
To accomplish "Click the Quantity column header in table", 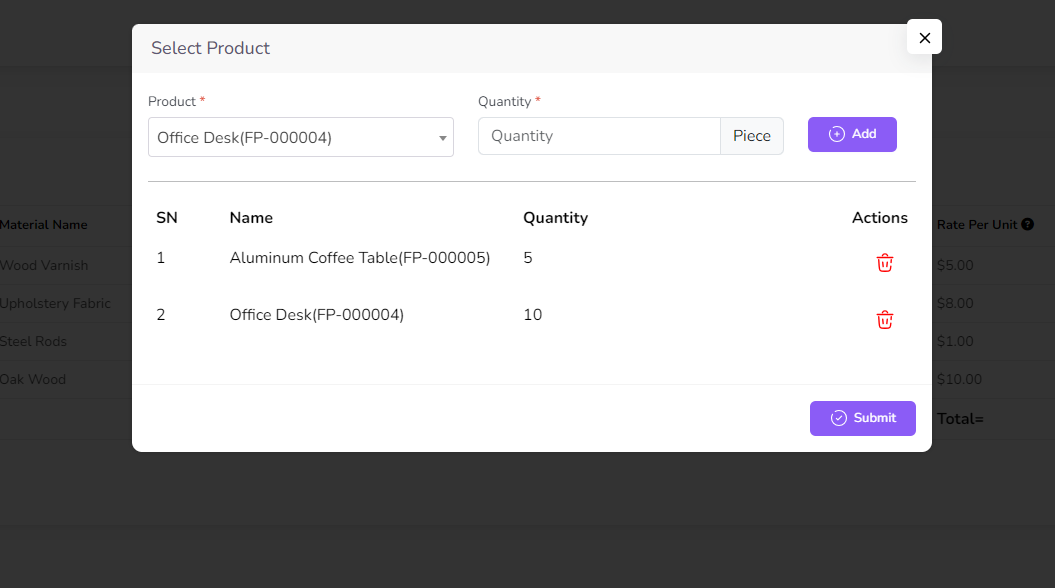I will (555, 218).
